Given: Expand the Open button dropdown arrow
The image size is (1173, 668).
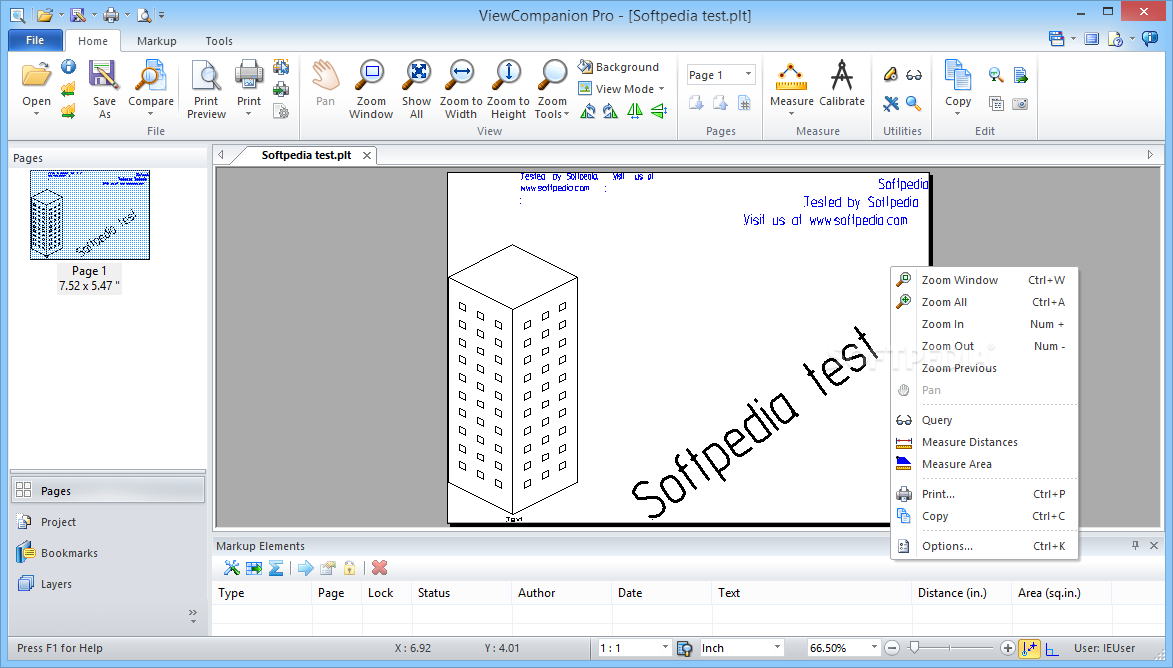Looking at the screenshot, I should click(x=36, y=114).
